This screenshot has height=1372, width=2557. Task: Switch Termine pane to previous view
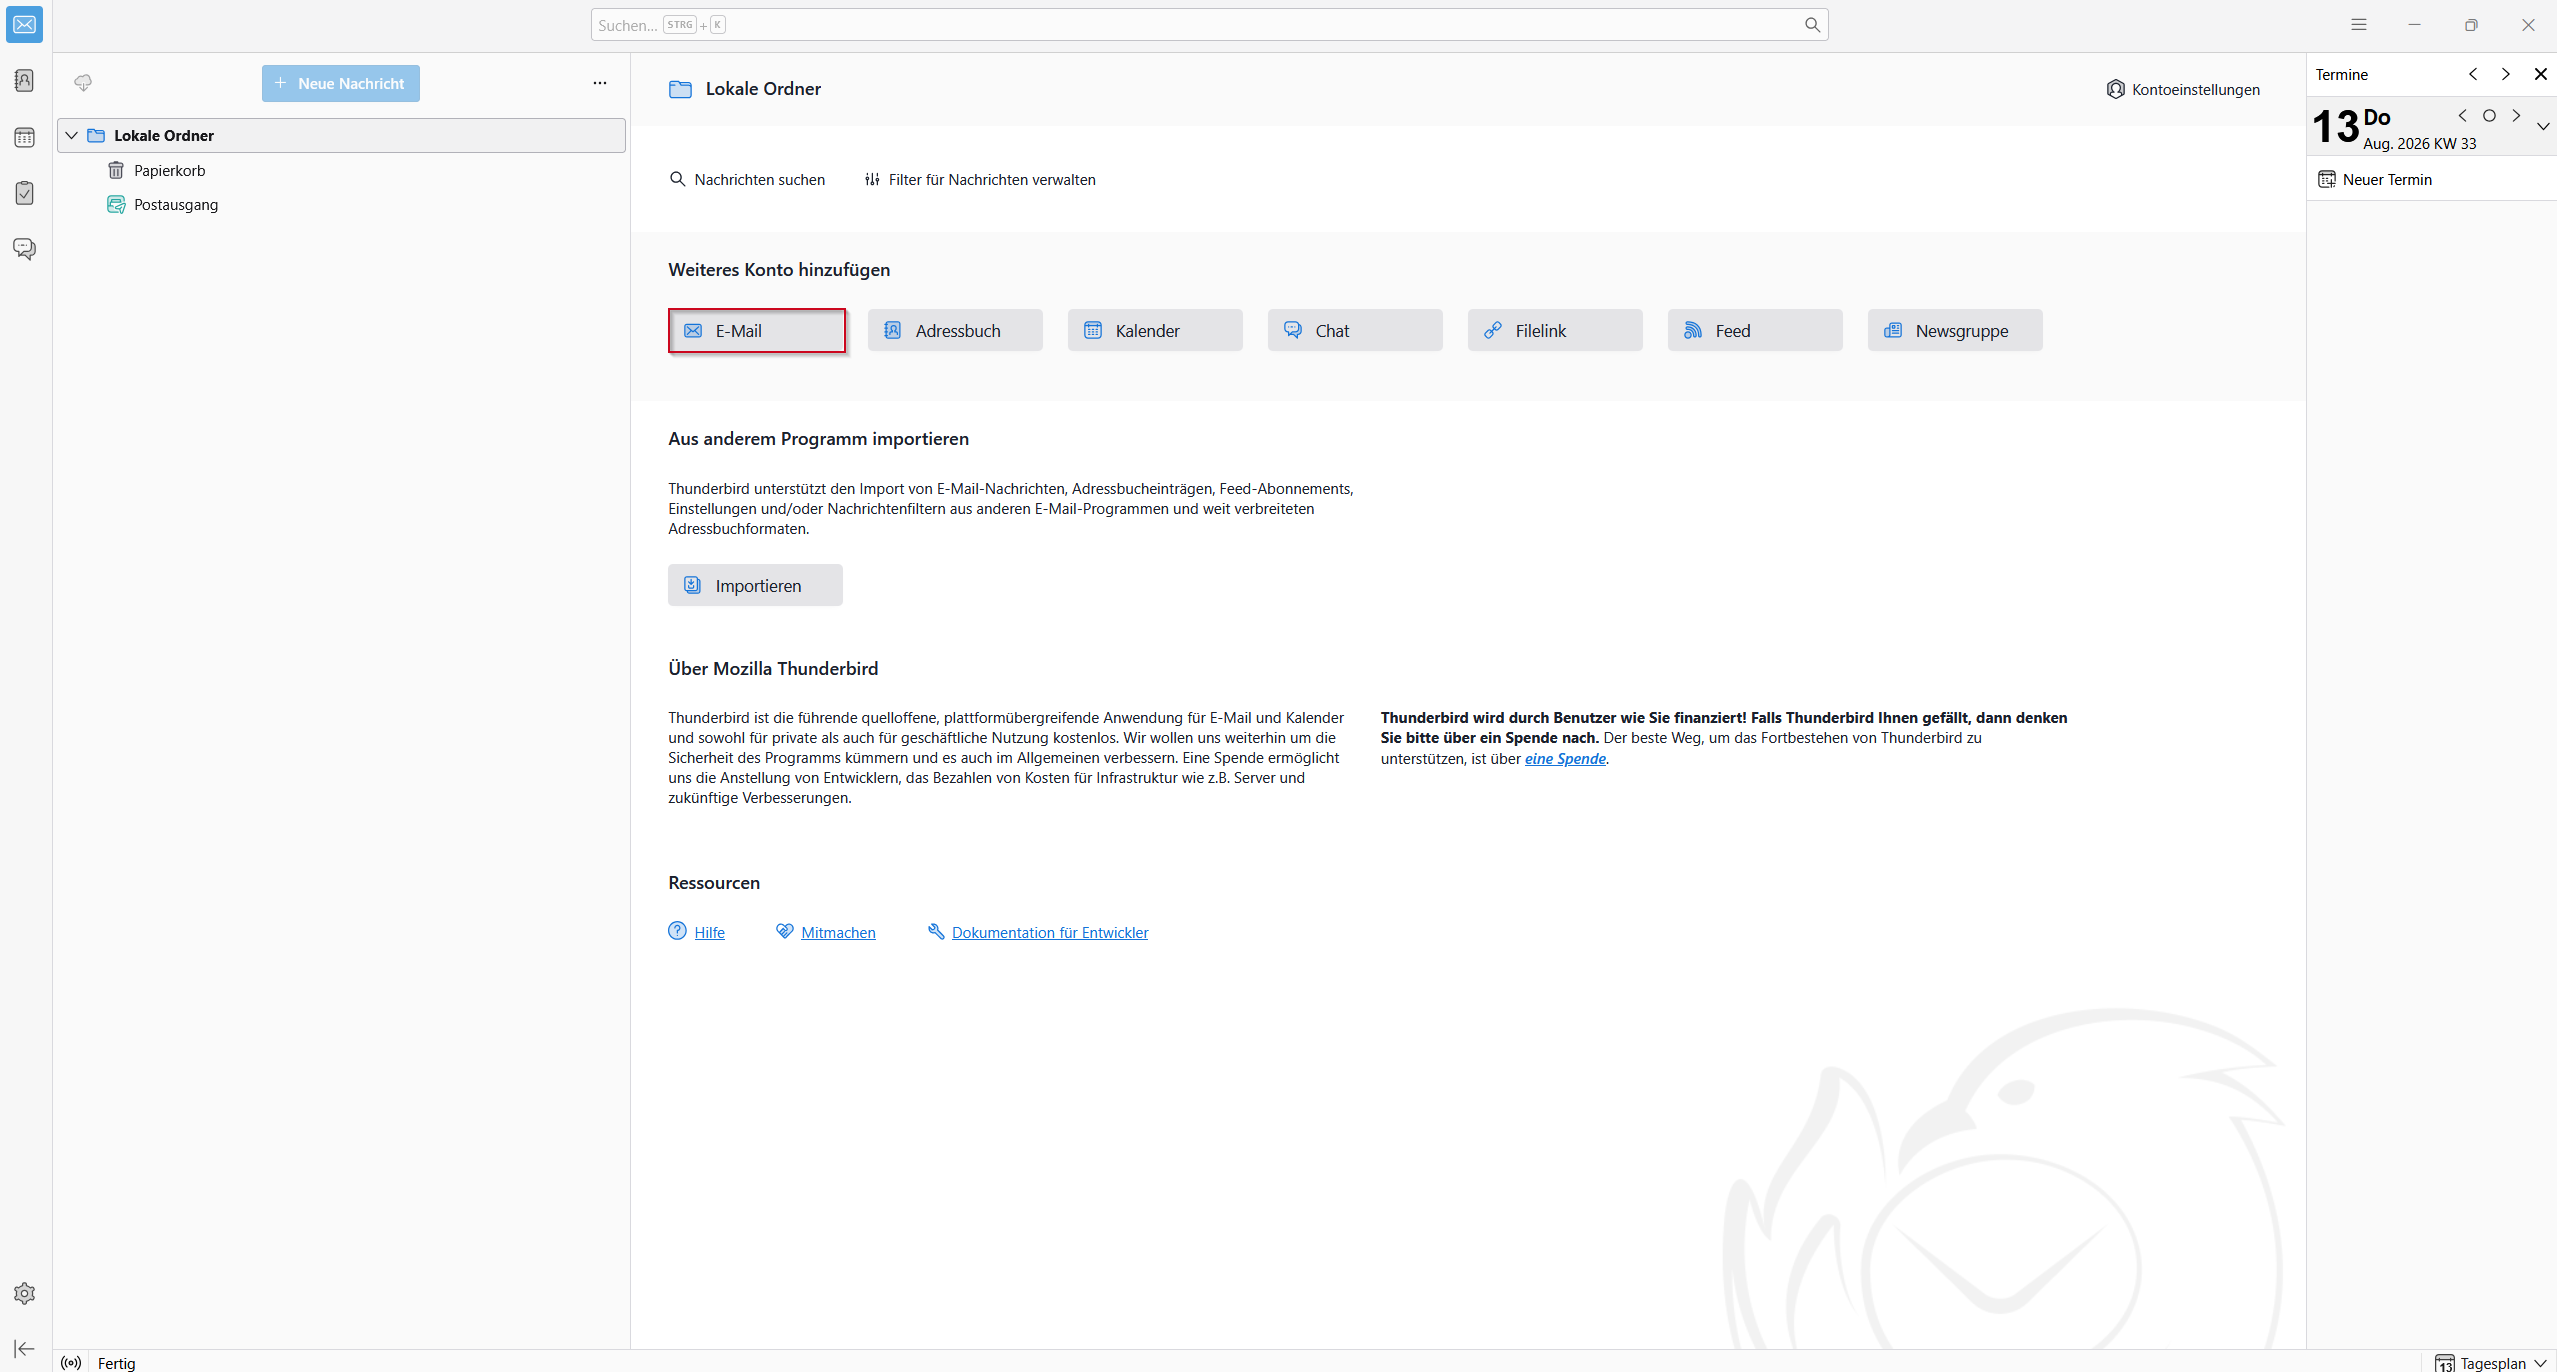click(2473, 74)
